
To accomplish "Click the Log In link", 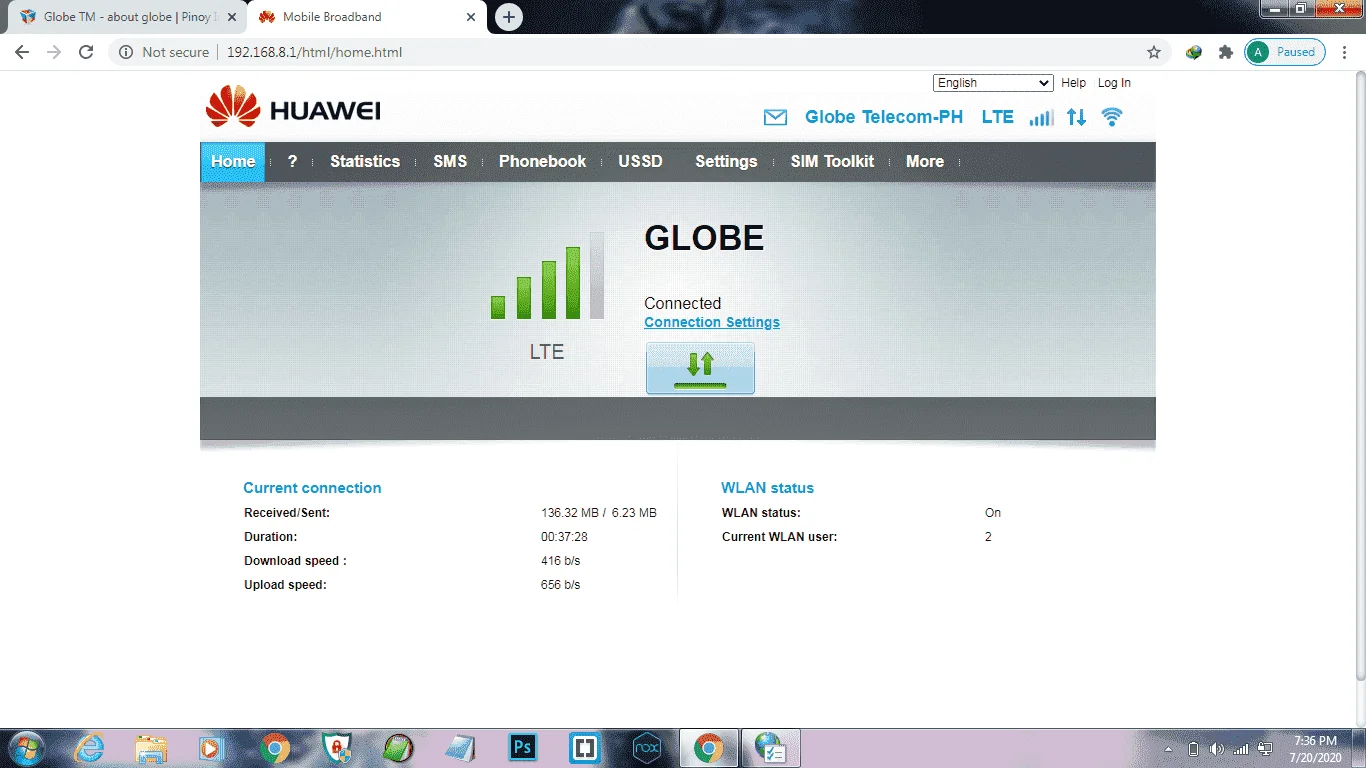I will pyautogui.click(x=1114, y=83).
